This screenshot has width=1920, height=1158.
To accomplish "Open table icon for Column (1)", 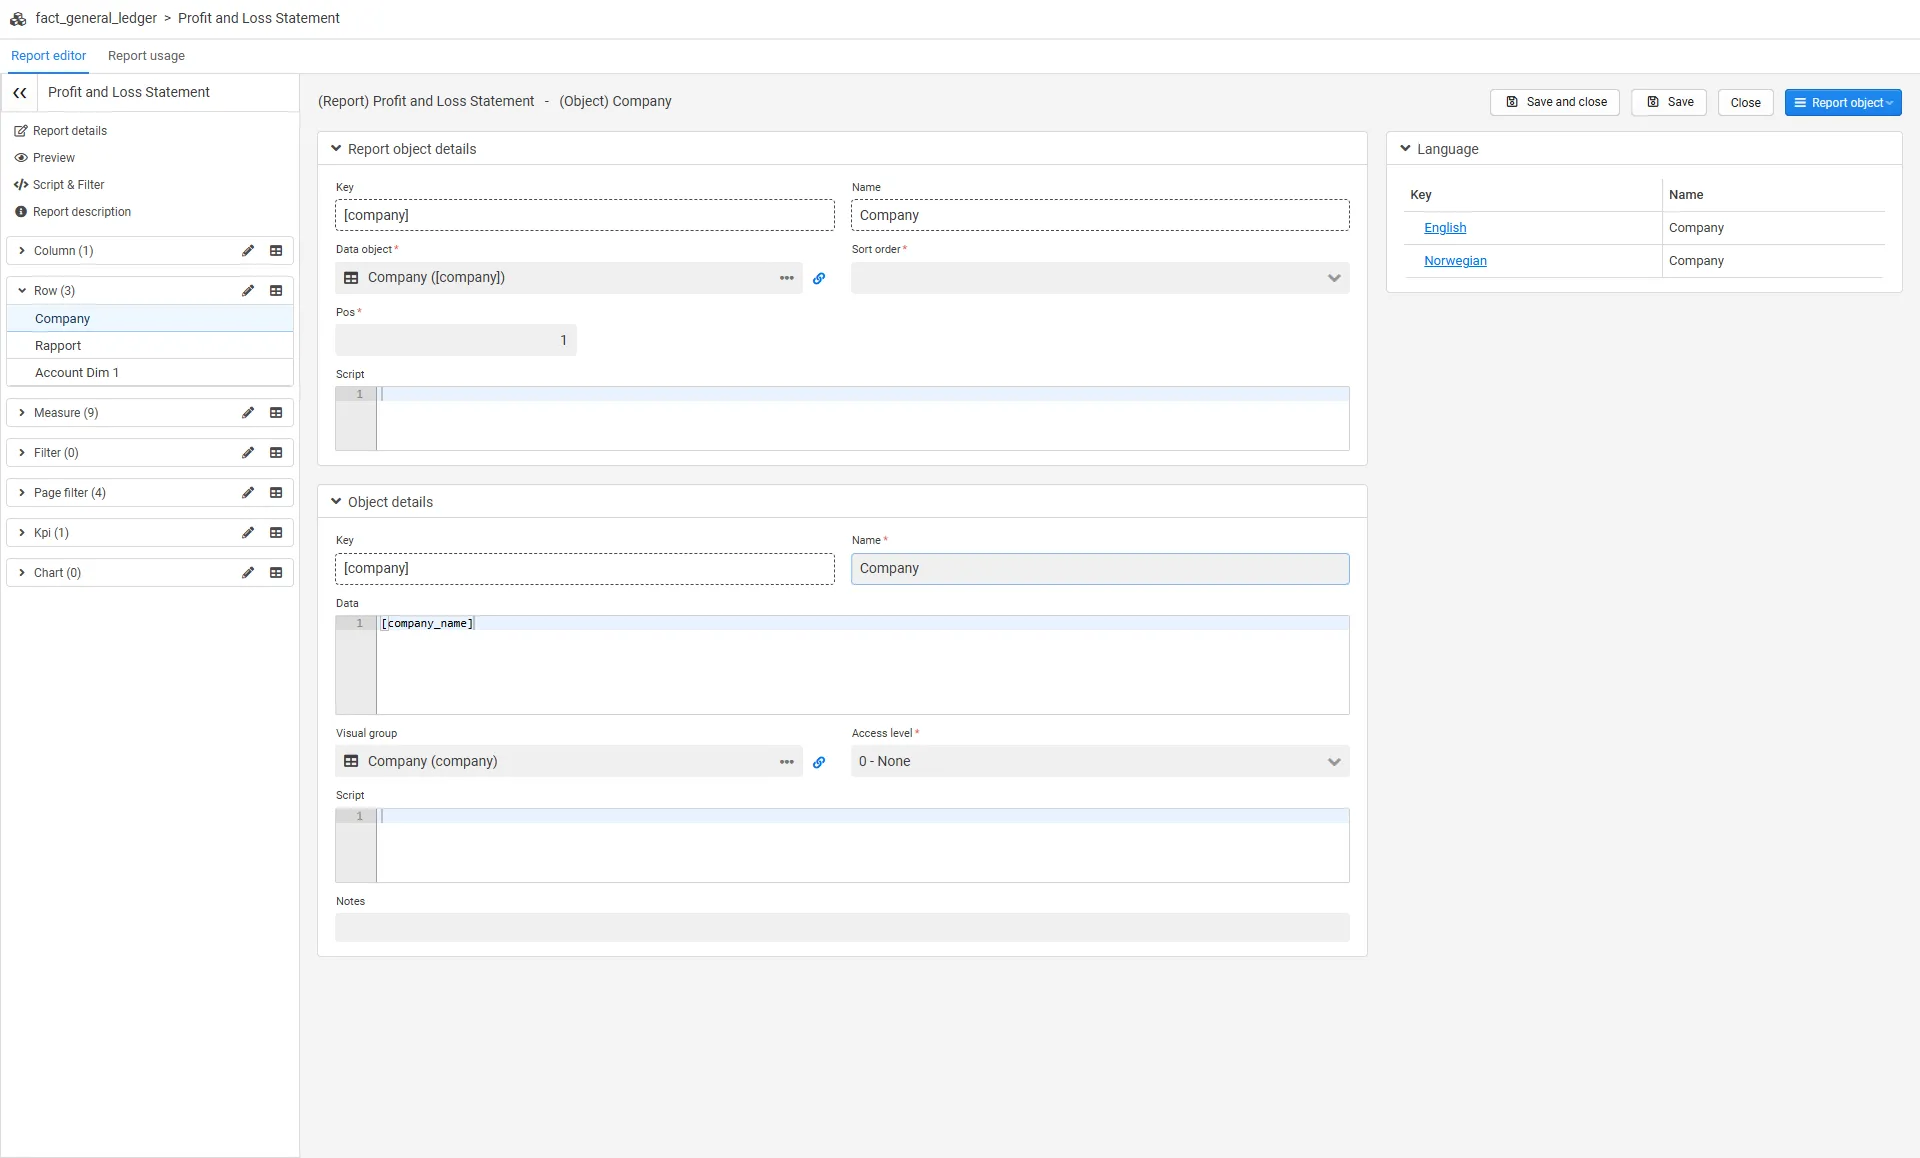I will [276, 251].
